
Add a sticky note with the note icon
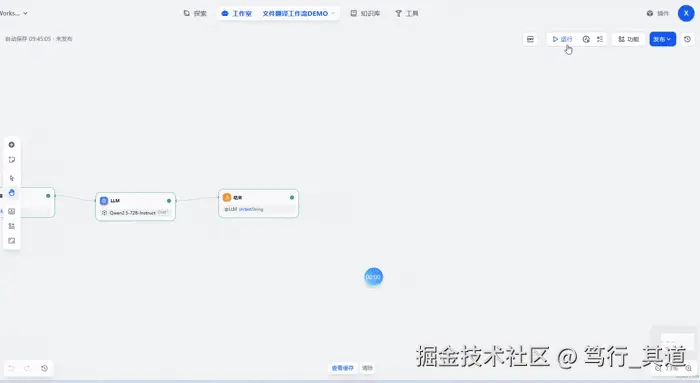click(x=12, y=159)
